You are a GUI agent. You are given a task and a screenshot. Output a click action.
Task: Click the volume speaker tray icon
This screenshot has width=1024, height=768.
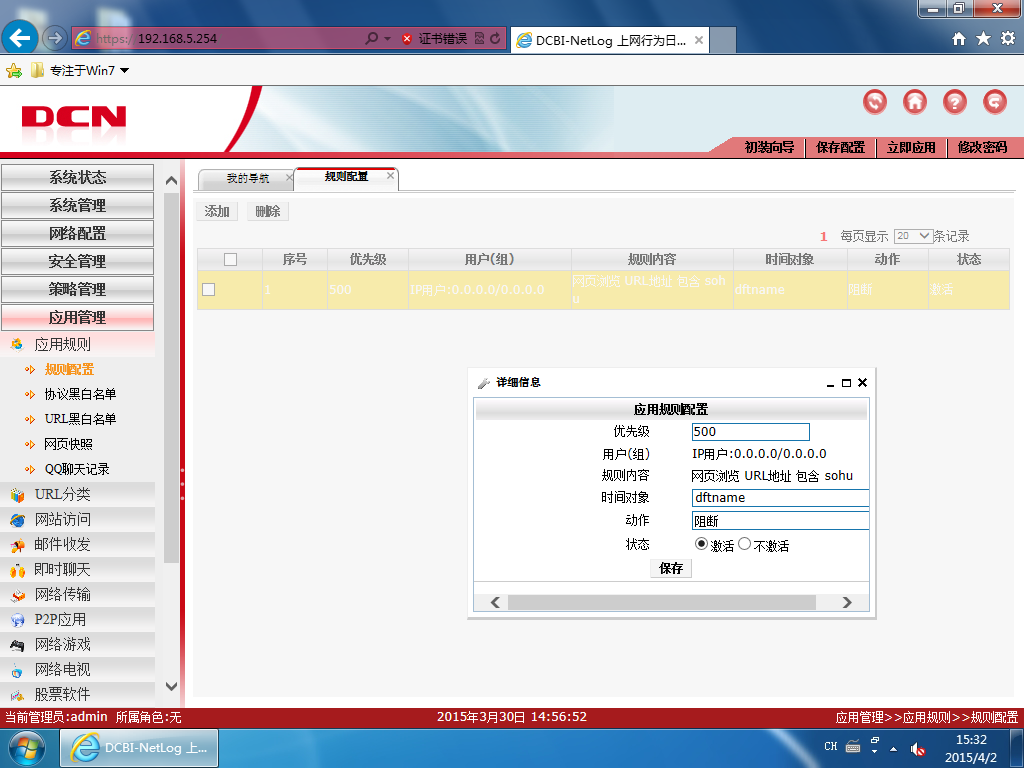918,748
